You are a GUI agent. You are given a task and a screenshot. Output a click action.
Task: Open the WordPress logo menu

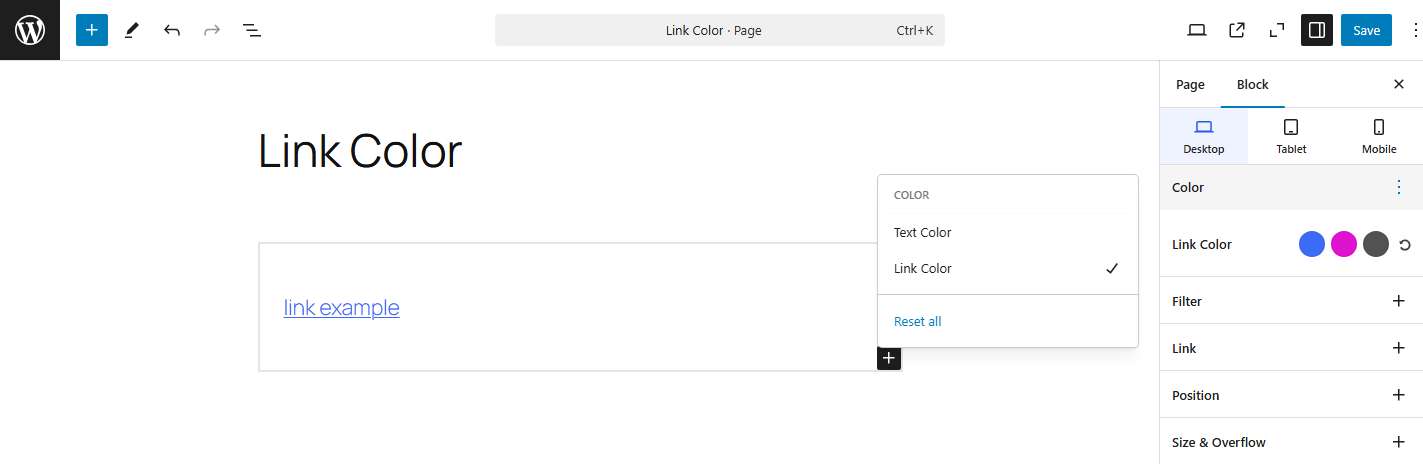tap(30, 30)
